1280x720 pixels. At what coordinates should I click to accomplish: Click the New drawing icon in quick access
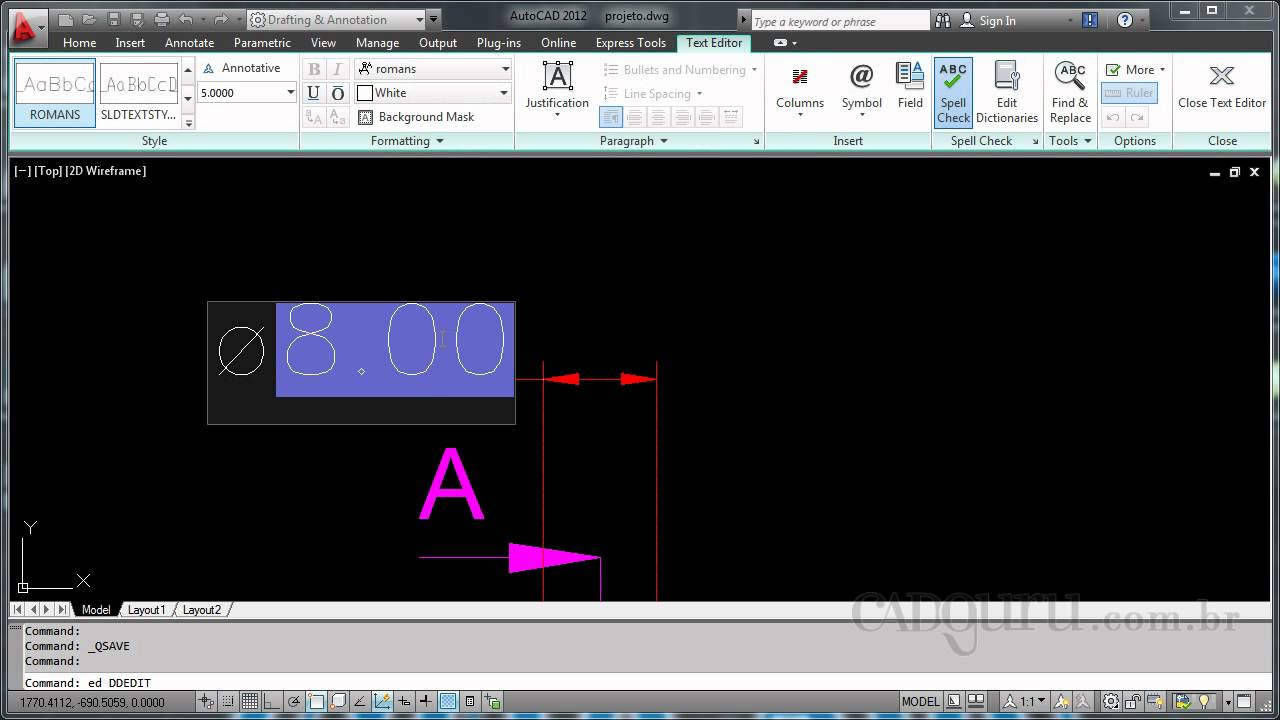[x=65, y=19]
